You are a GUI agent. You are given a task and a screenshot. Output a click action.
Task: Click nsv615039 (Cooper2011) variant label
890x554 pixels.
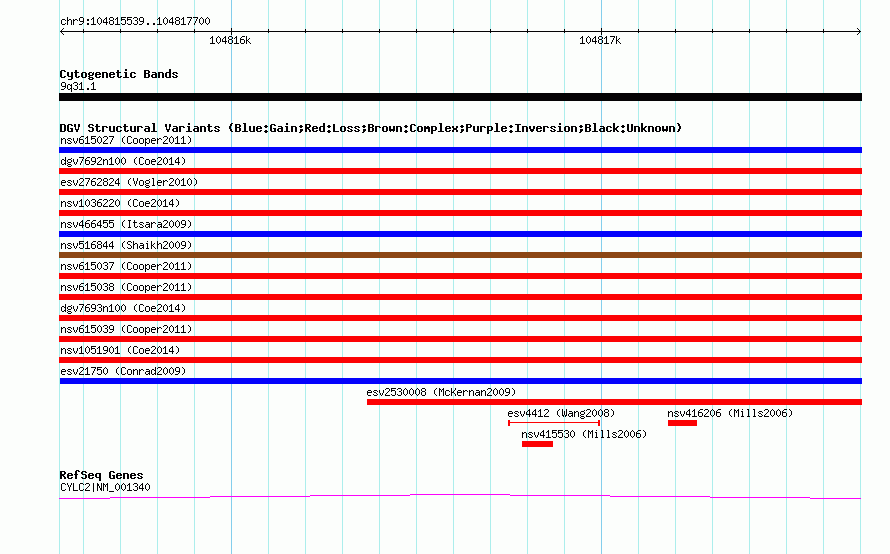click(126, 329)
